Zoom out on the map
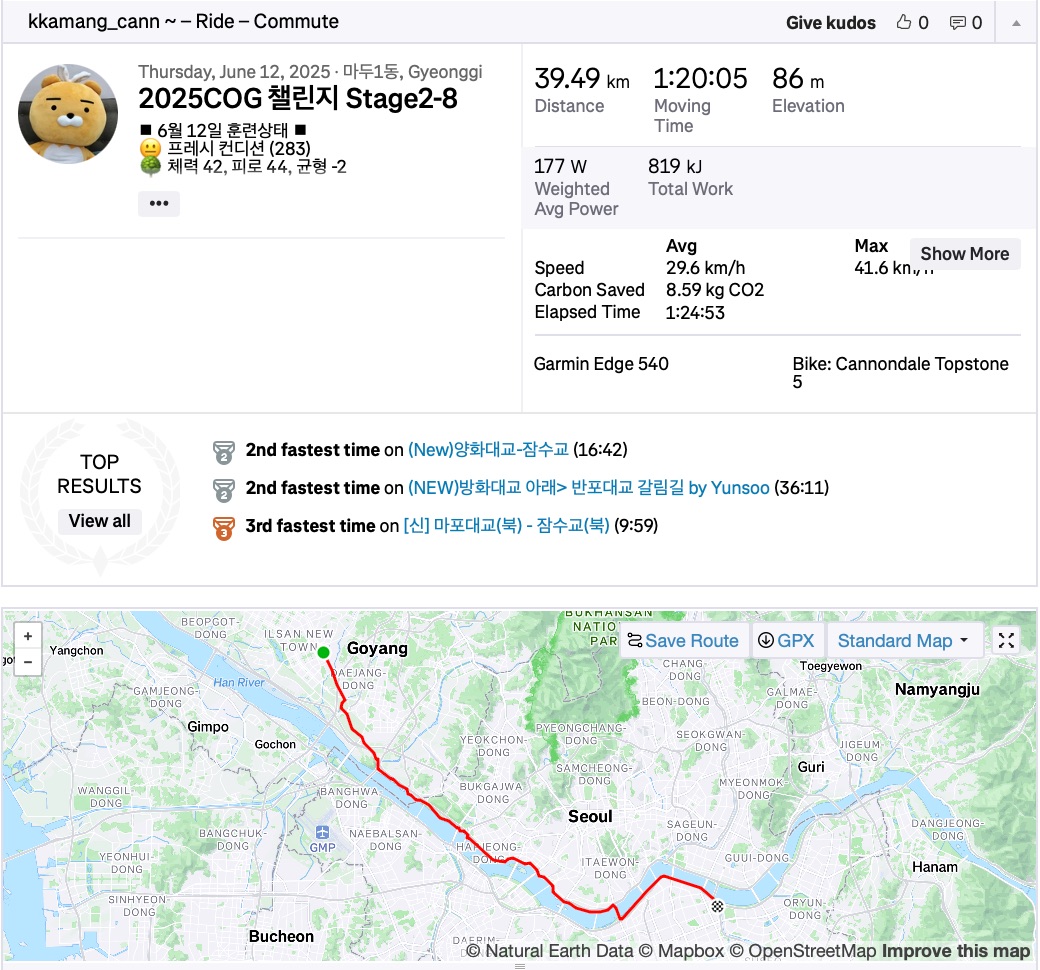 pos(28,662)
